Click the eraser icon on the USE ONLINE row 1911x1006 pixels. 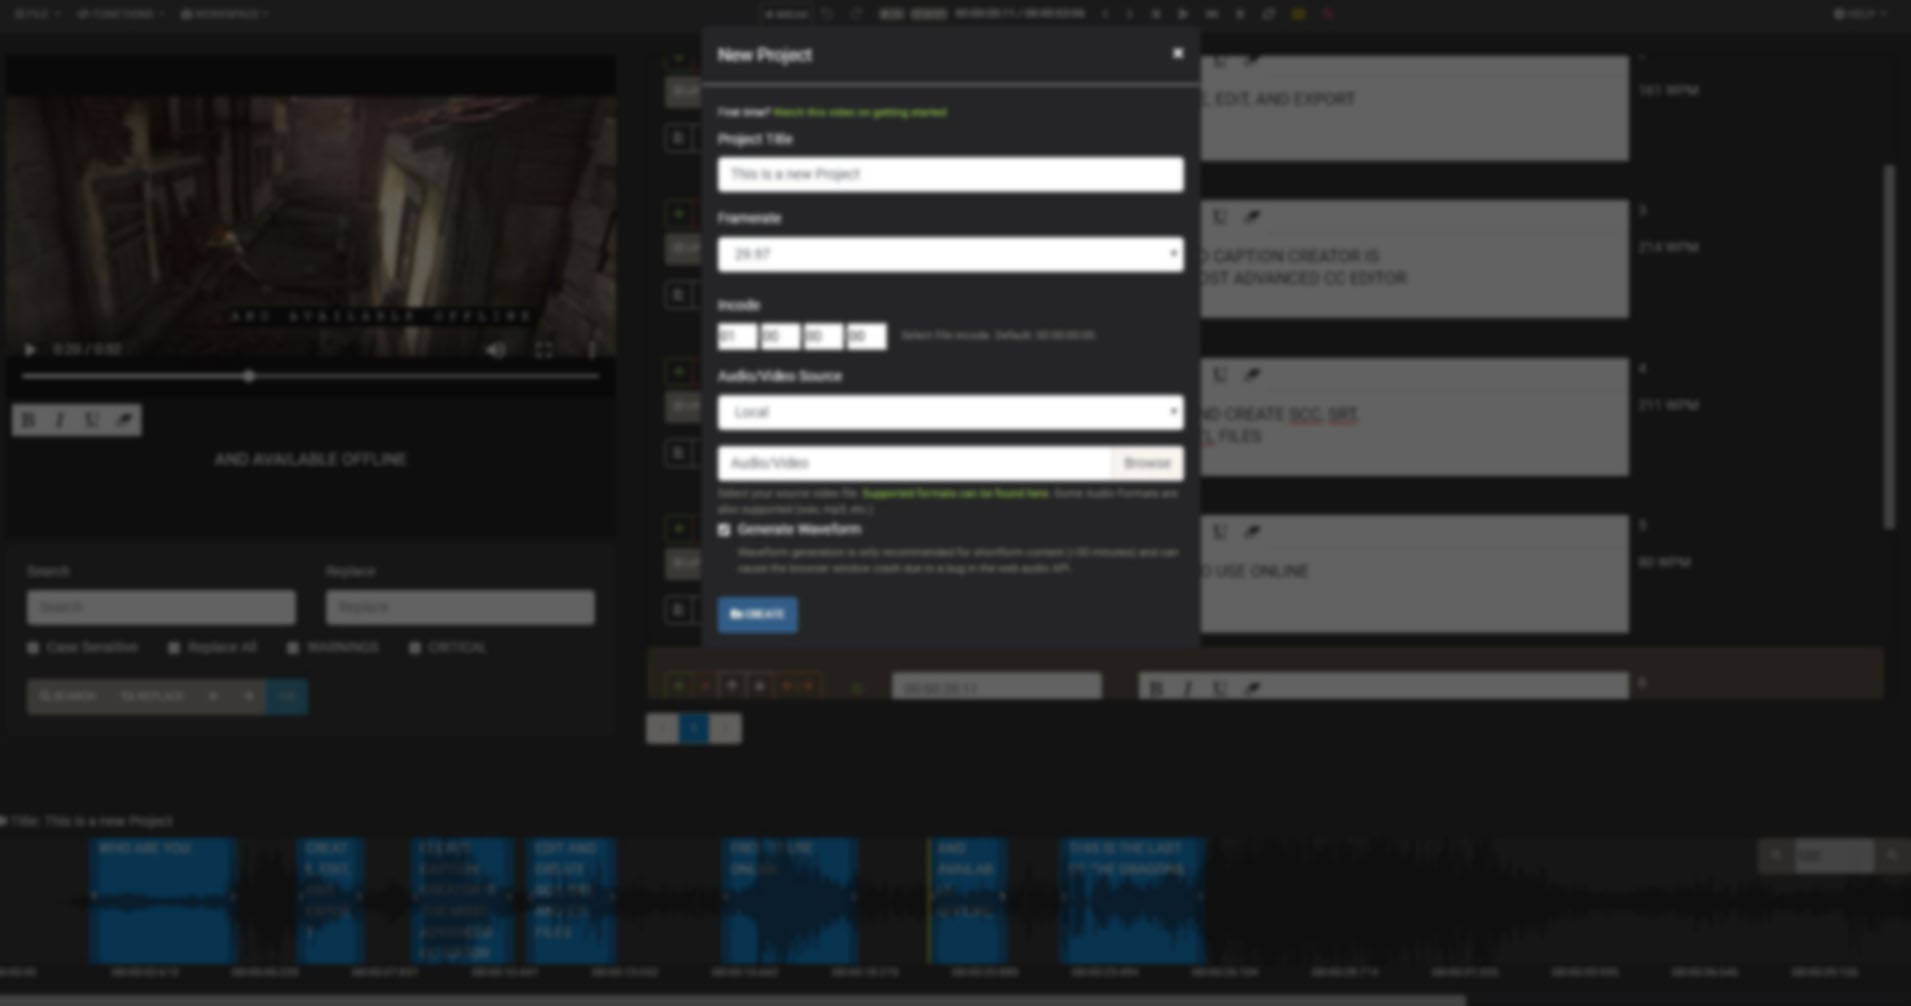click(1251, 532)
